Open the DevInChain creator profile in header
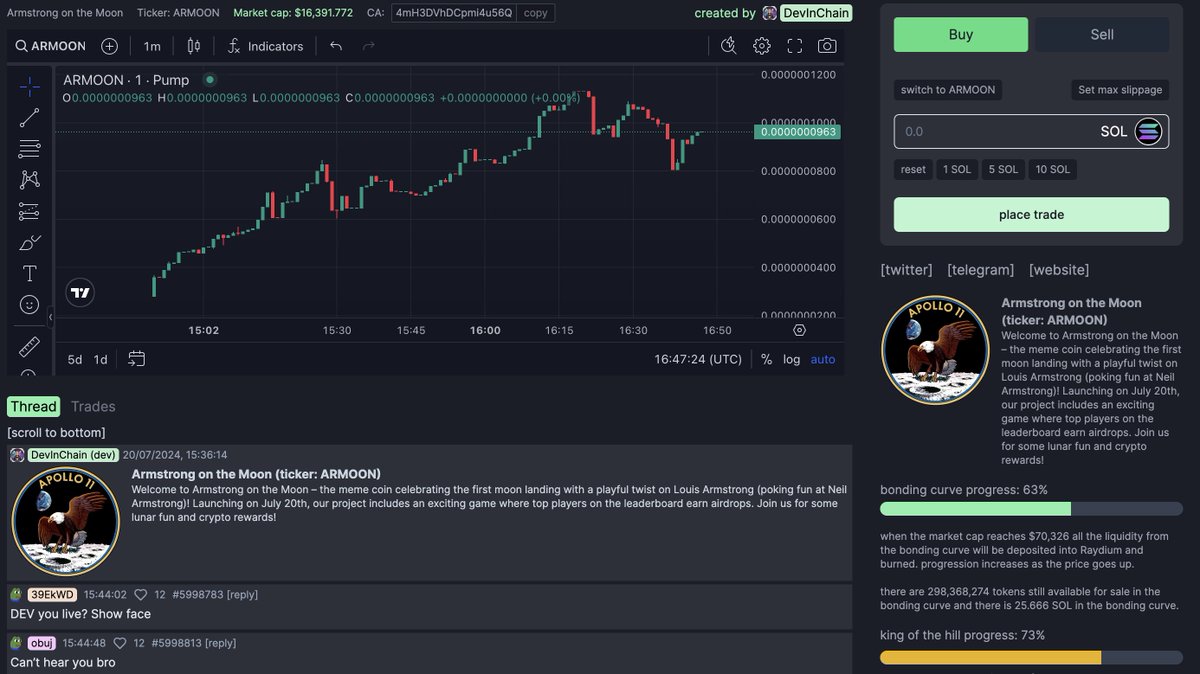The height and width of the screenshot is (674, 1200). pyautogui.click(x=815, y=13)
